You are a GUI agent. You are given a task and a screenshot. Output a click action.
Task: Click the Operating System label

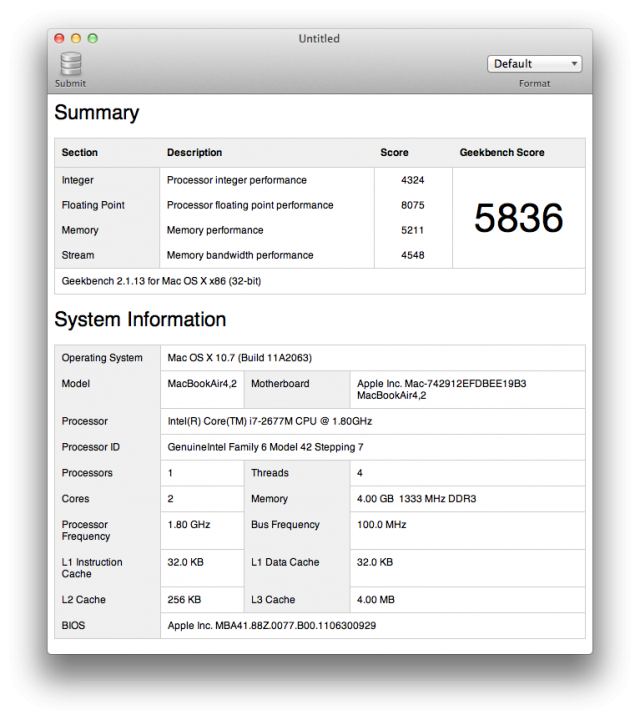click(102, 358)
